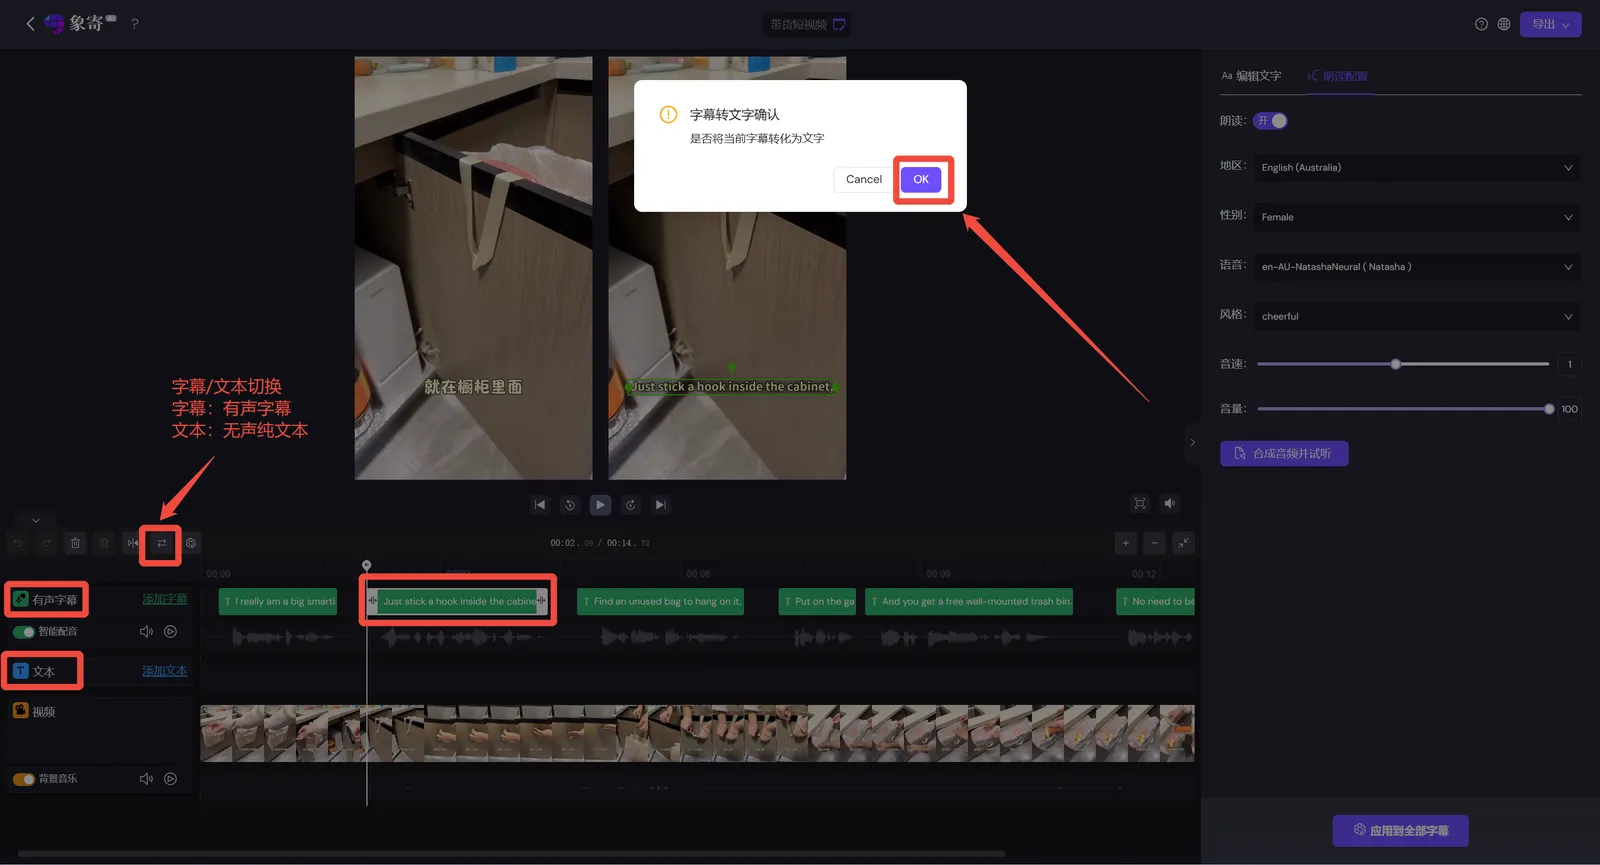Viewport: 1600px width, 865px height.
Task: Click the back arrow beside the 象寄 logo
Action: click(x=30, y=23)
